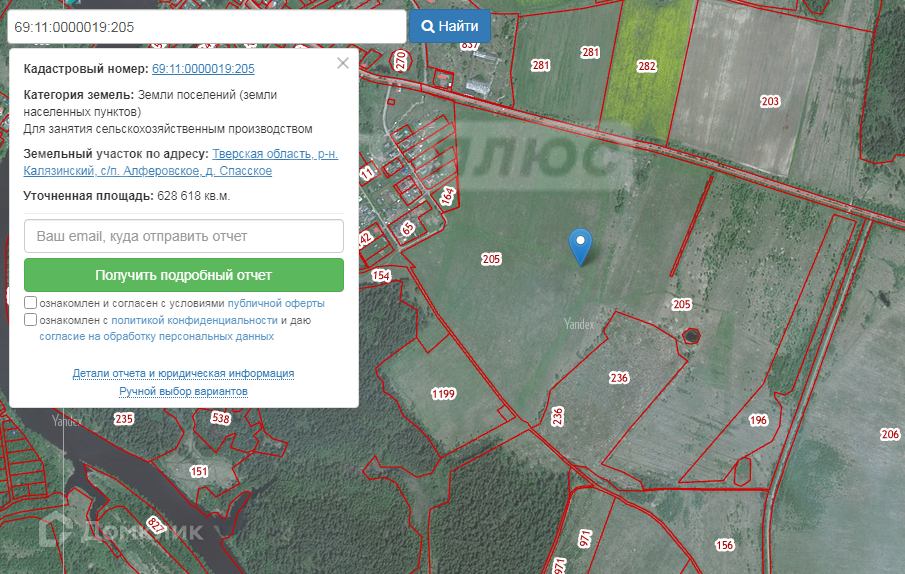Select parcel label 235 on map

(x=124, y=419)
